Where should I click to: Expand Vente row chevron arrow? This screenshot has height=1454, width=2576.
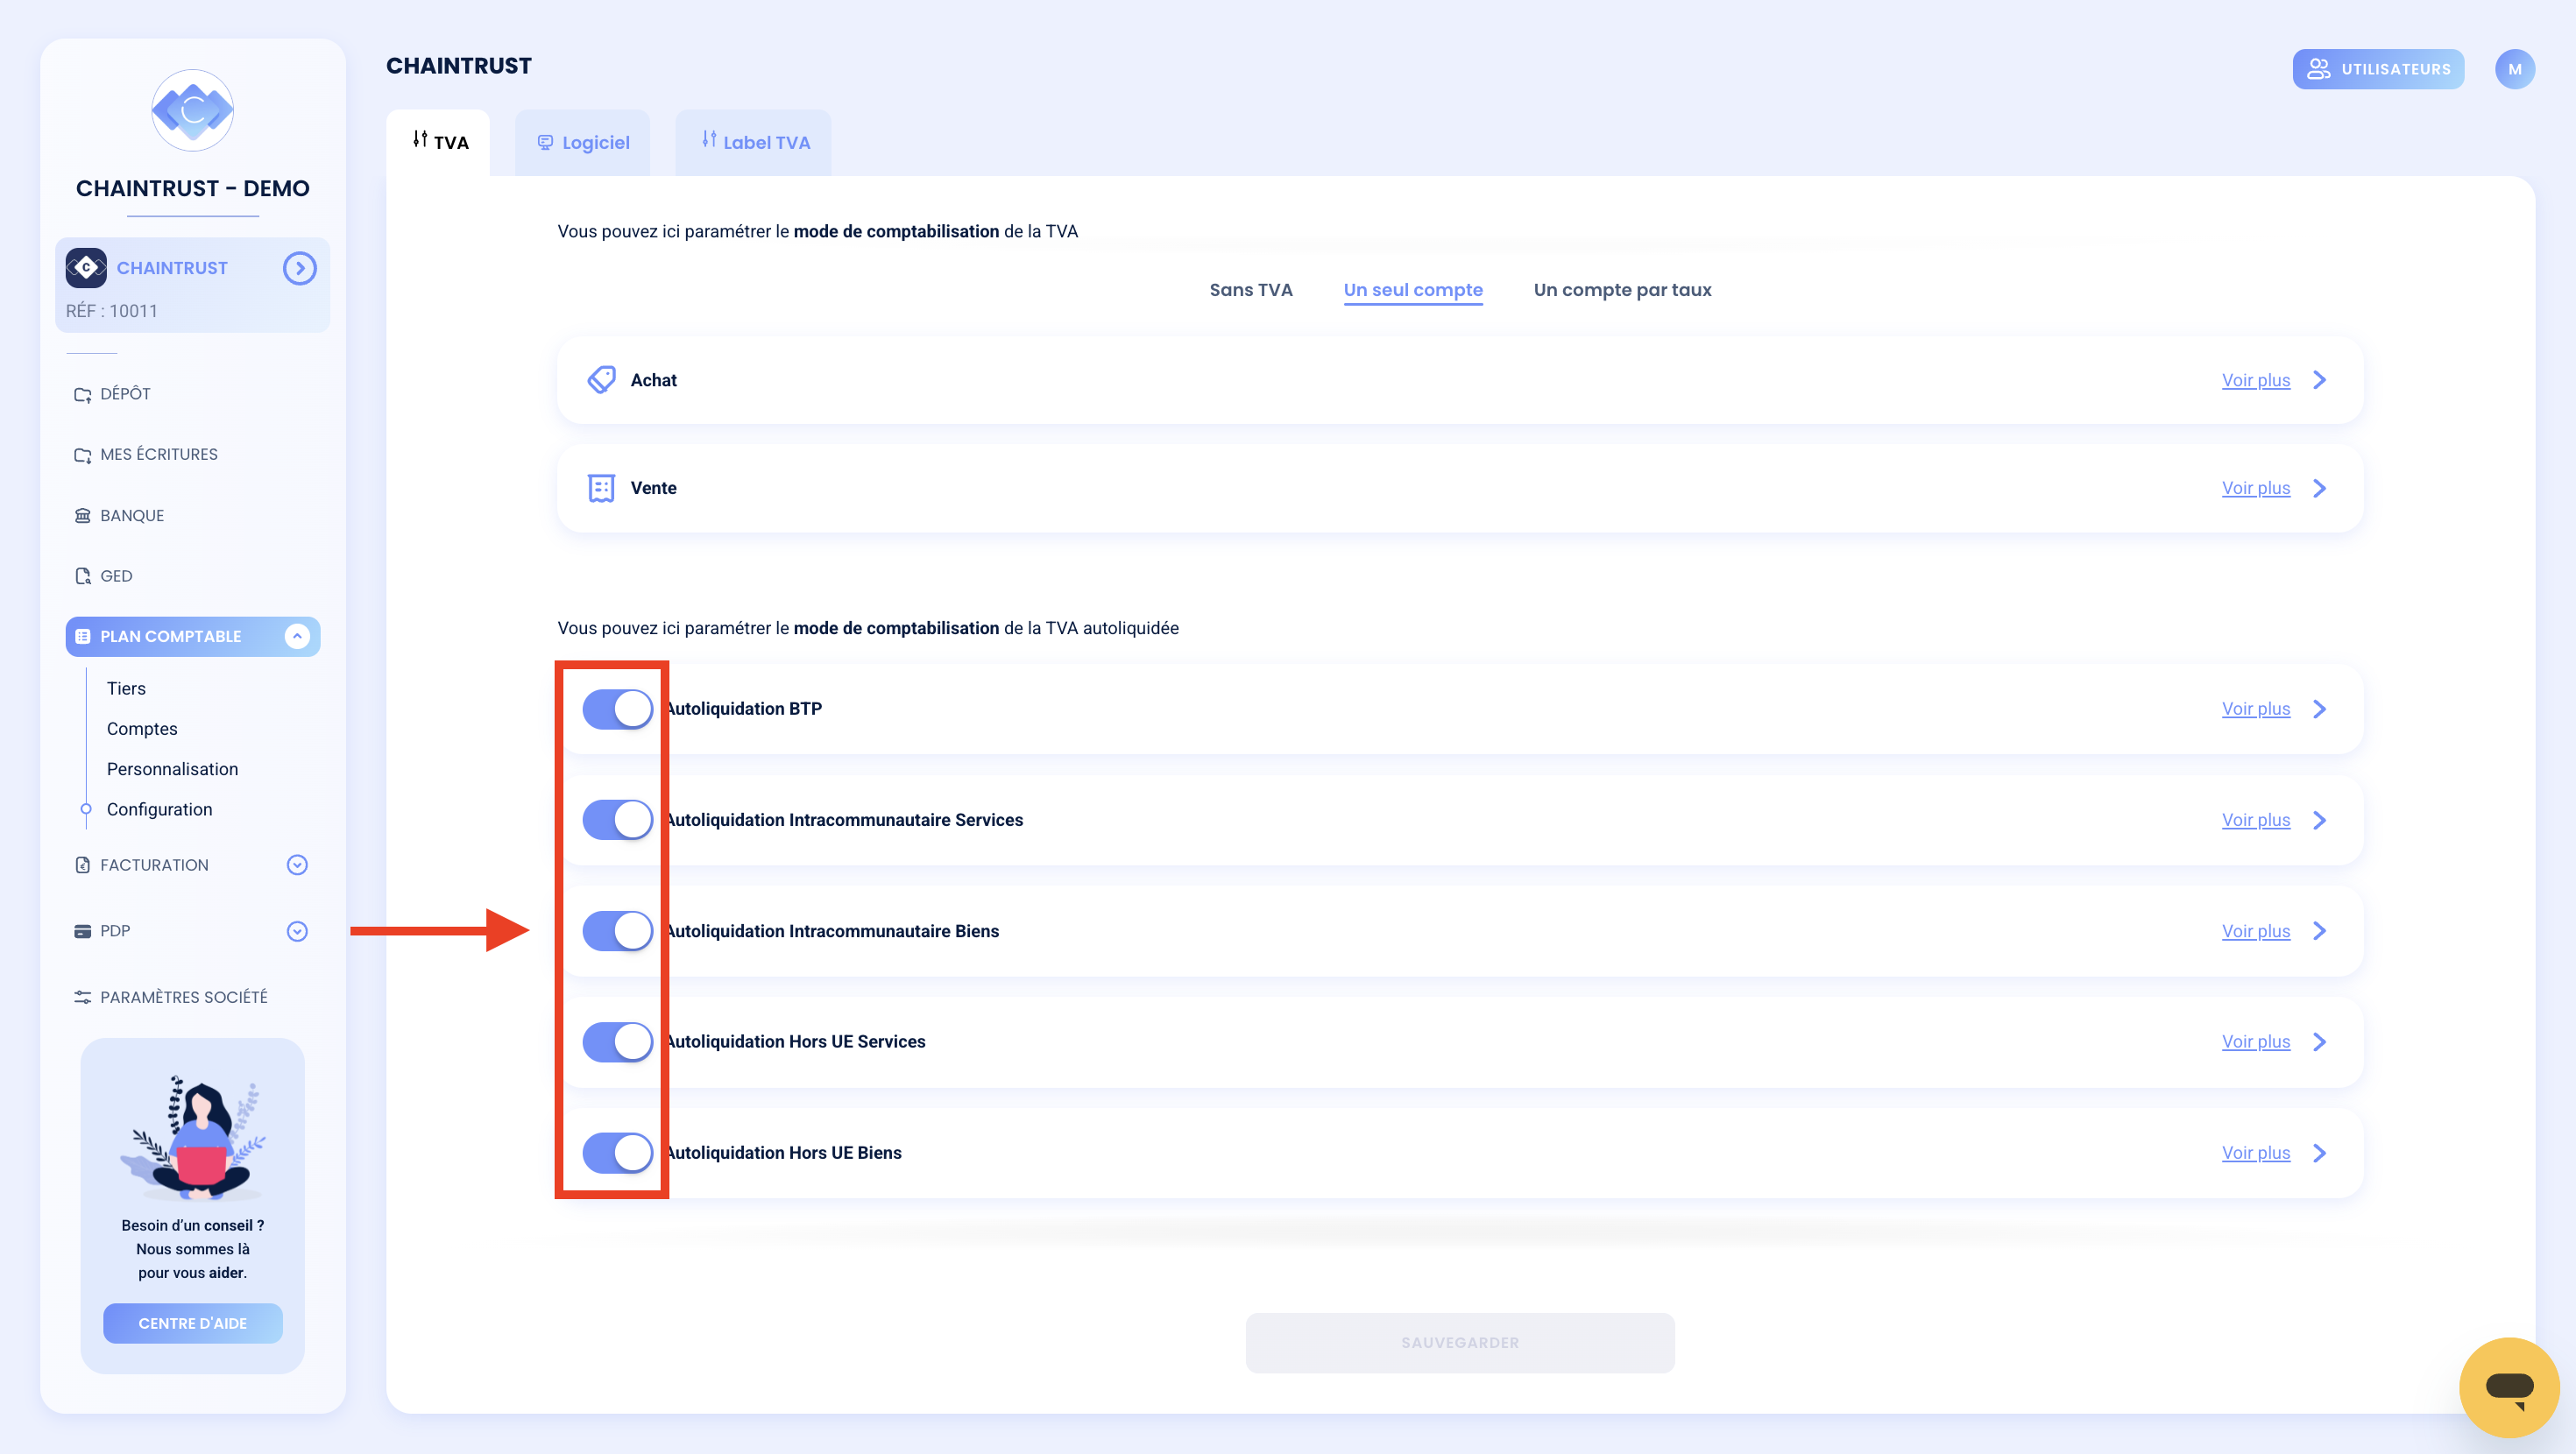point(2320,488)
